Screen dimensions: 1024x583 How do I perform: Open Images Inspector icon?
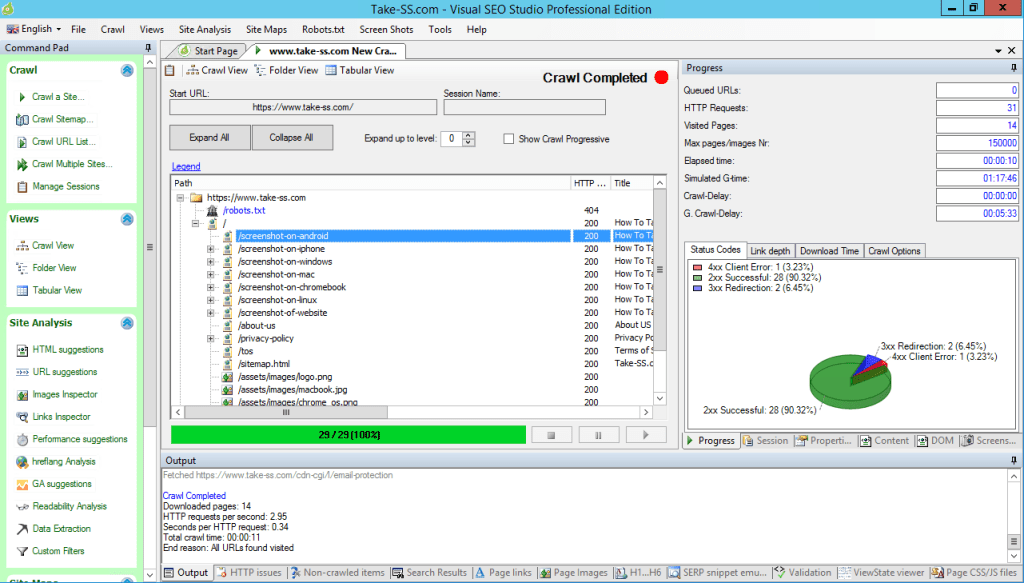click(x=22, y=395)
